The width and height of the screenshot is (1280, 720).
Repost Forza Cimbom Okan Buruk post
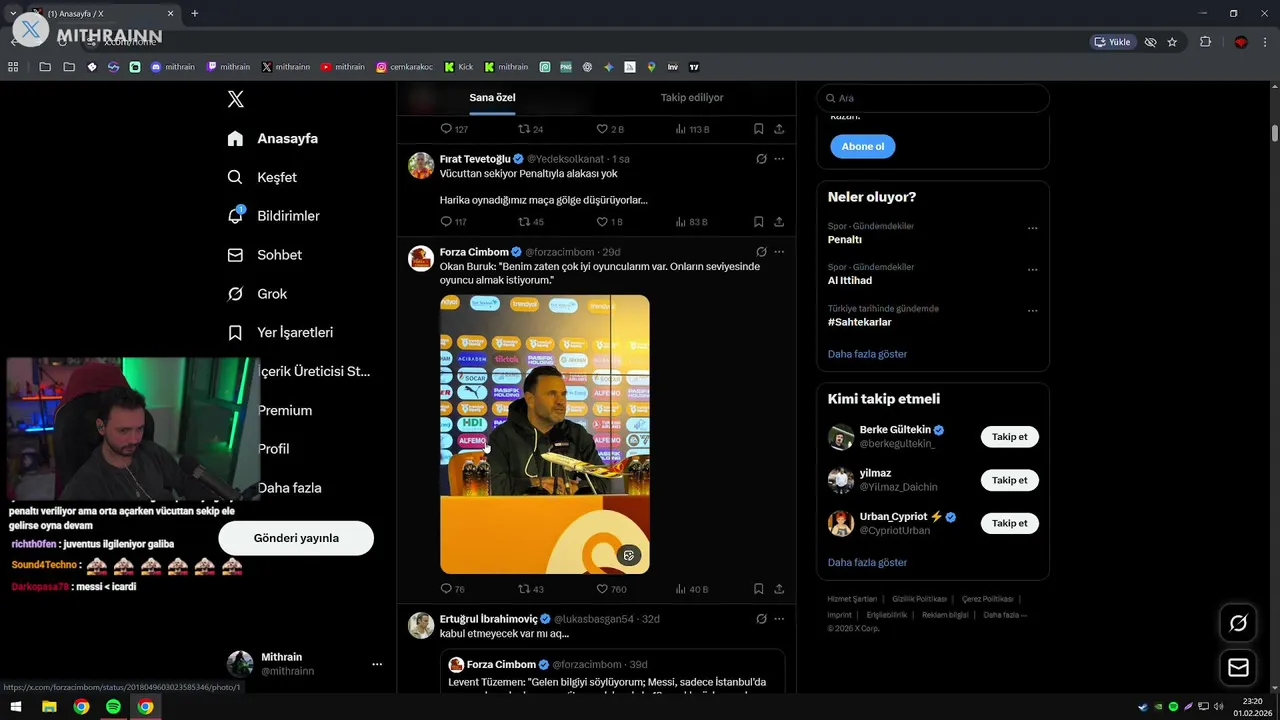[x=531, y=589]
